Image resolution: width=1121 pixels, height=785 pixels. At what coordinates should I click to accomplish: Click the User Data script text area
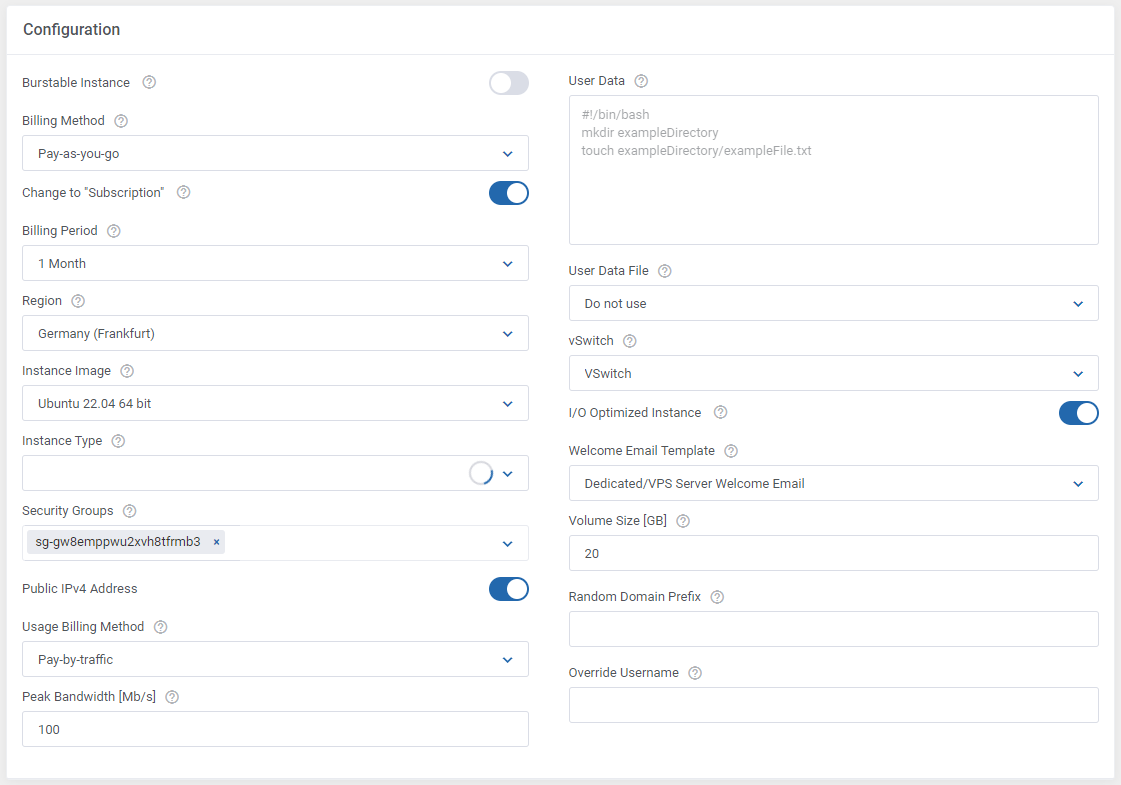(x=834, y=170)
